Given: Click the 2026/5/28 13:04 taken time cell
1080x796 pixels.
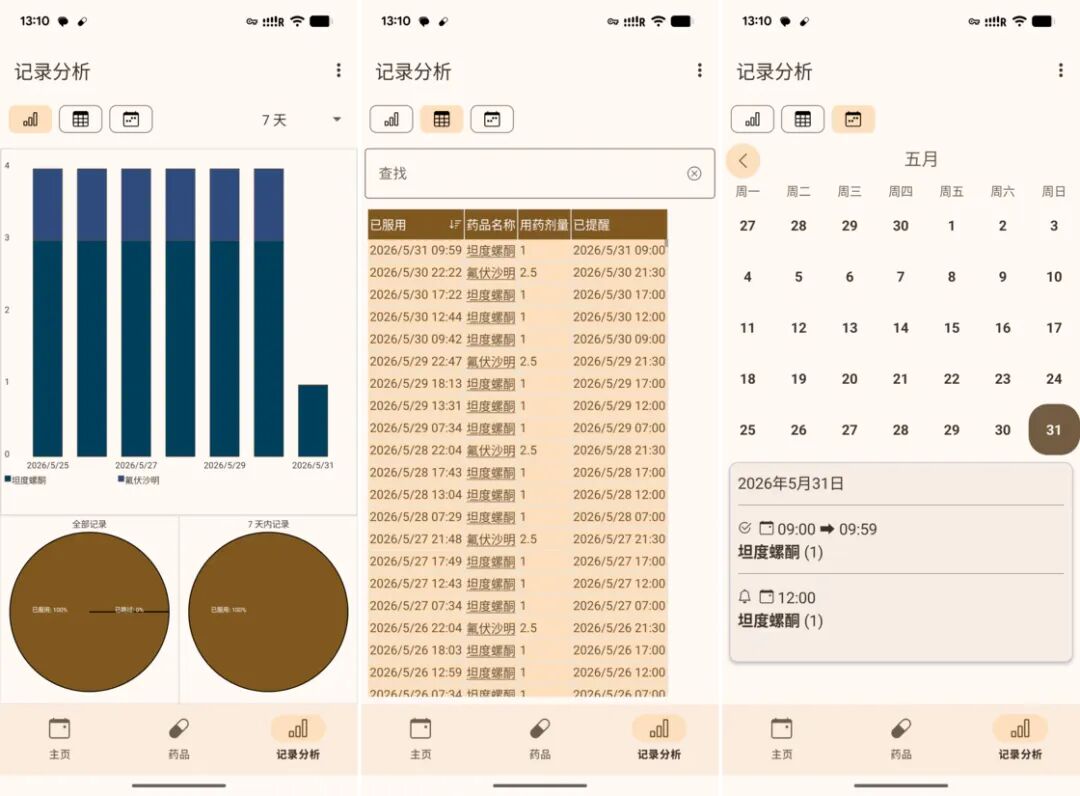Looking at the screenshot, I should click(x=415, y=494).
